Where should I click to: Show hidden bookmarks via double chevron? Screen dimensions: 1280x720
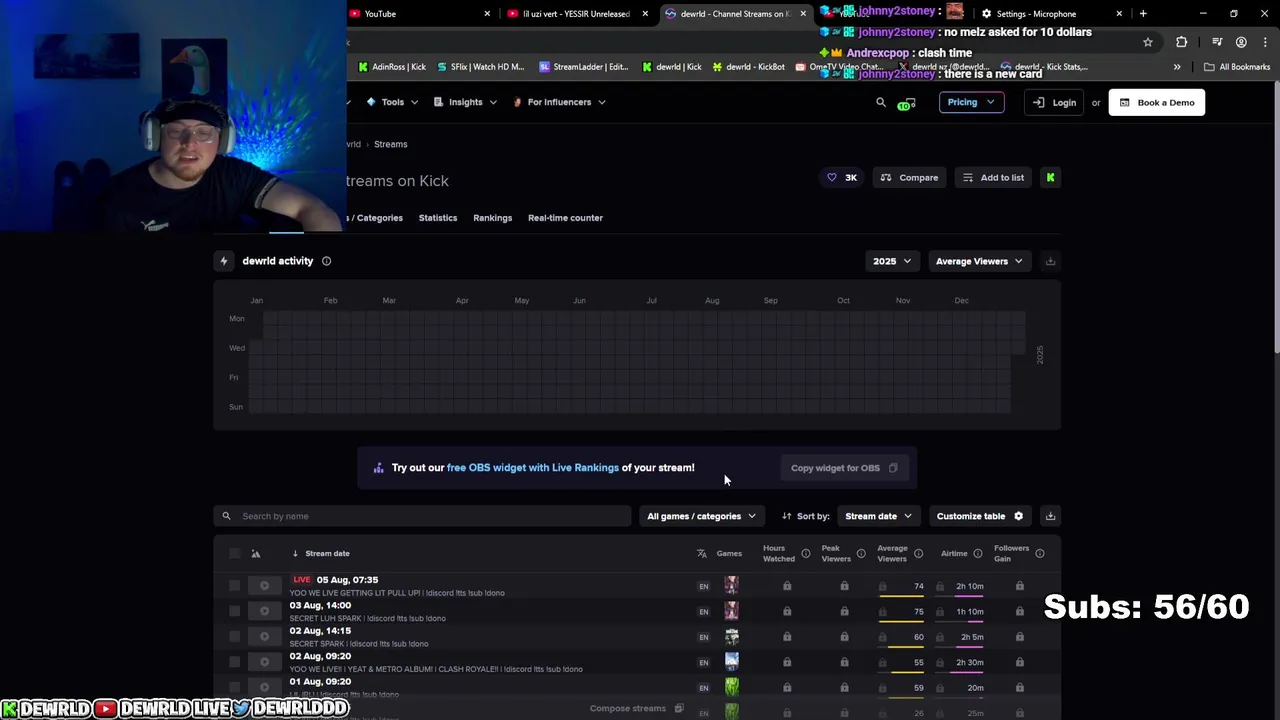pos(1177,67)
